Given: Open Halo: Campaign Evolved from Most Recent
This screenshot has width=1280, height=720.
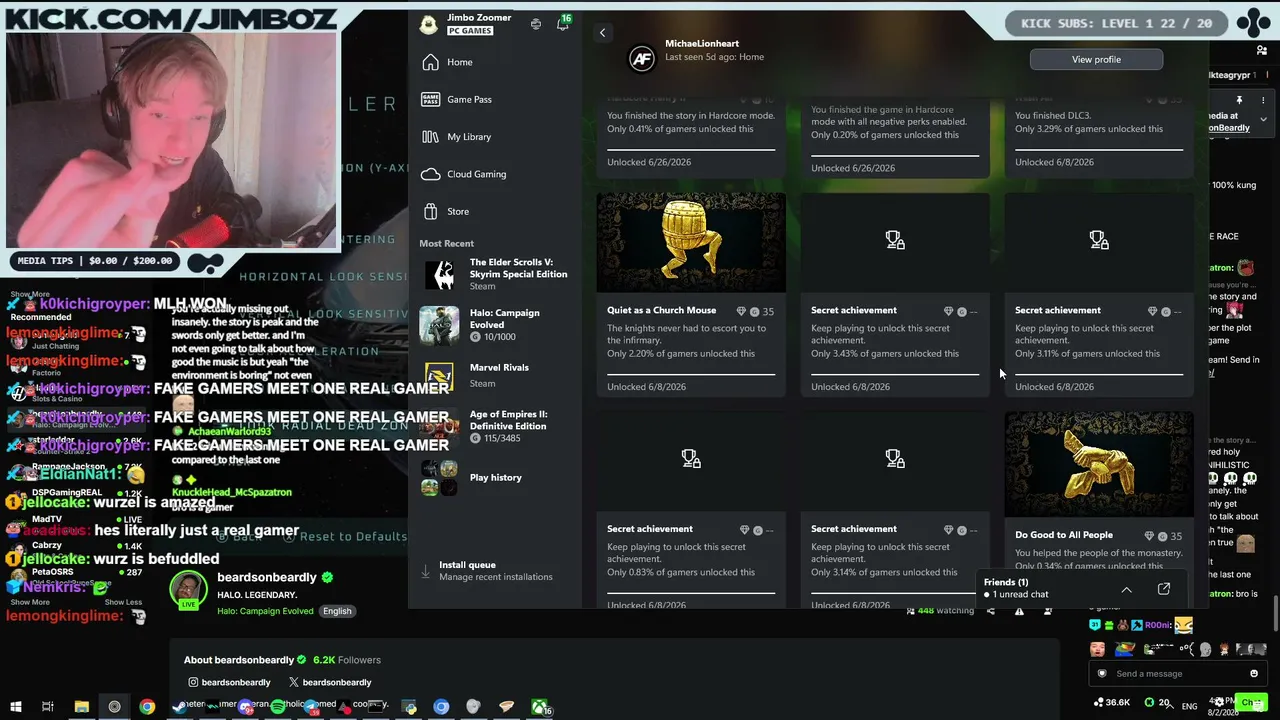Looking at the screenshot, I should tap(495, 324).
